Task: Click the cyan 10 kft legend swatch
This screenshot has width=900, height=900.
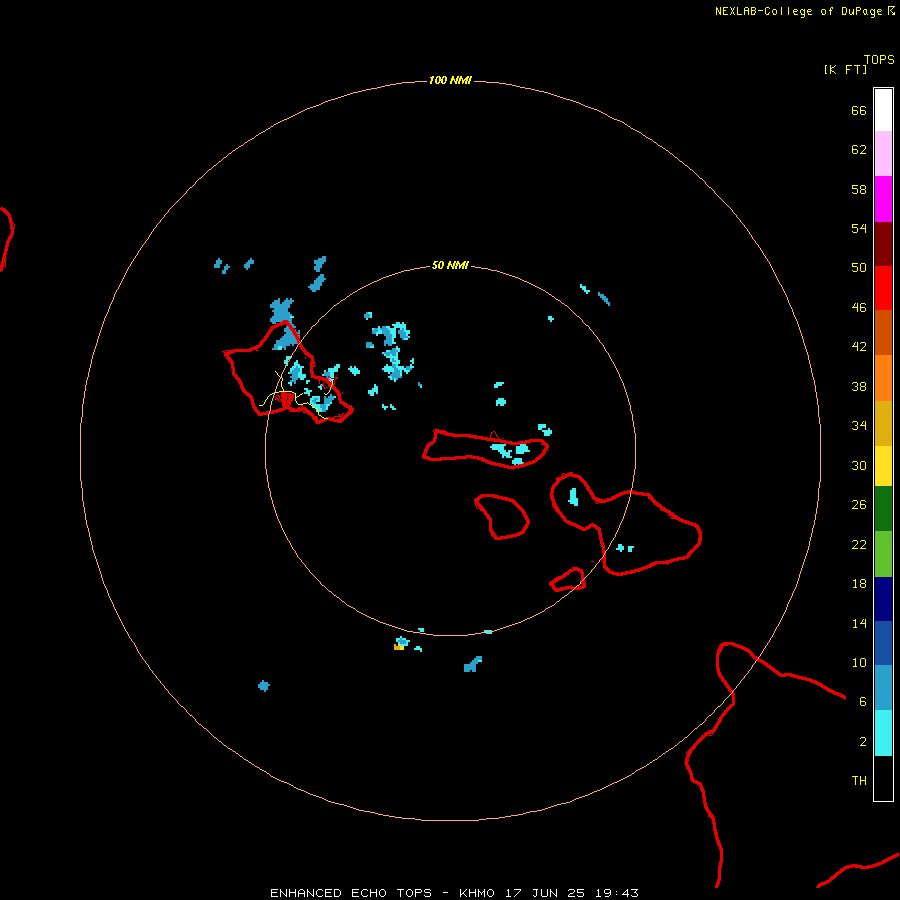Action: [x=883, y=733]
